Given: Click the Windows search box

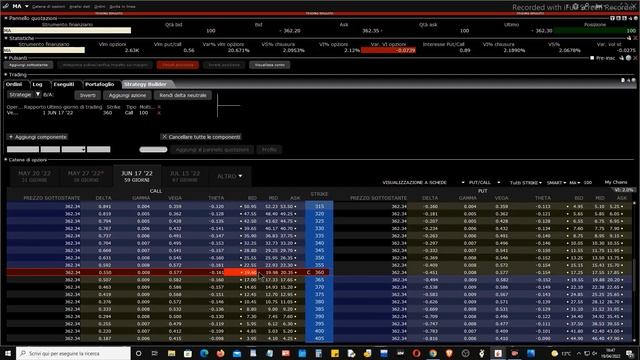Looking at the screenshot, I should pos(73,353).
